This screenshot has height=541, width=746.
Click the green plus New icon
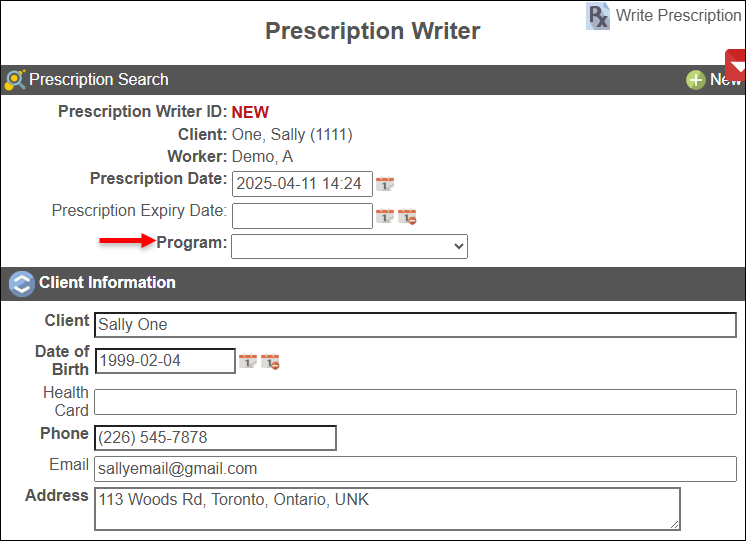[x=696, y=80]
